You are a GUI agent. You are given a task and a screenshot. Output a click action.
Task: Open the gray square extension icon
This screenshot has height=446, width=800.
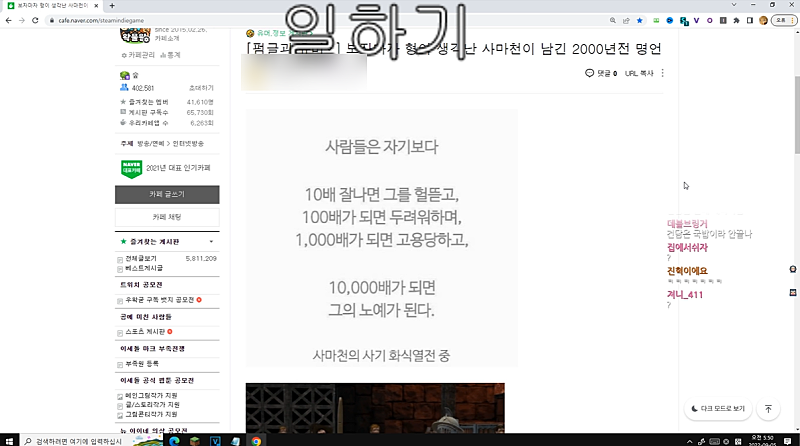pos(723,20)
